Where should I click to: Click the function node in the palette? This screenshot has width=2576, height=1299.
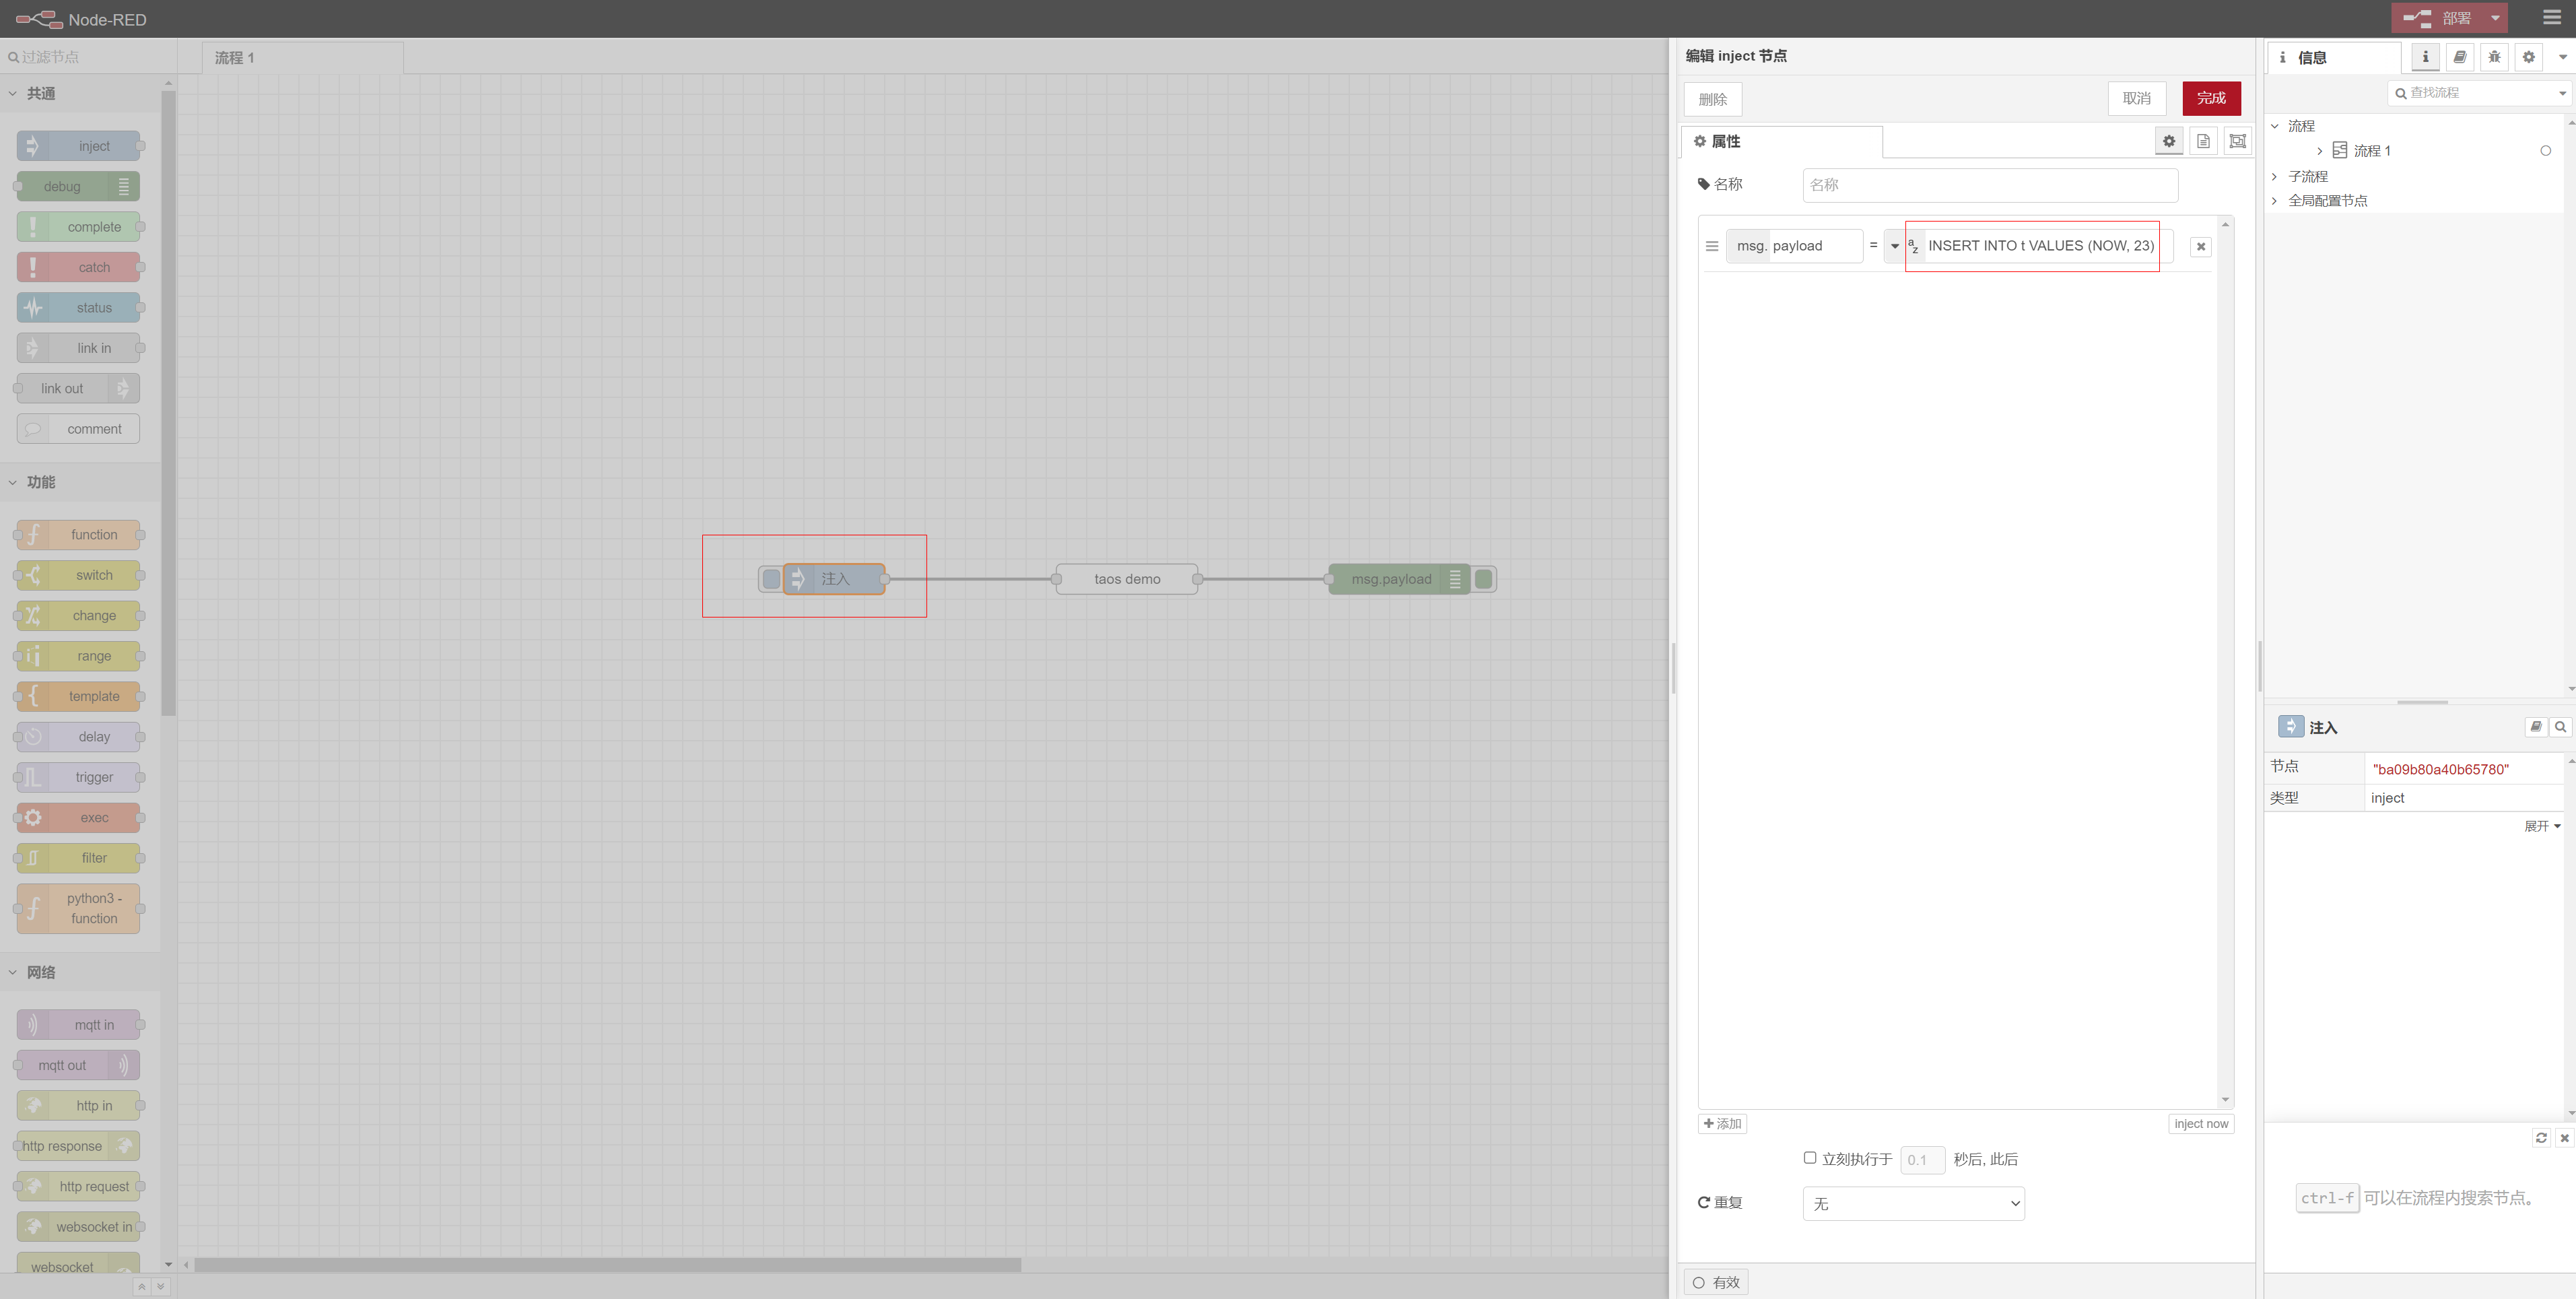pyautogui.click(x=77, y=534)
